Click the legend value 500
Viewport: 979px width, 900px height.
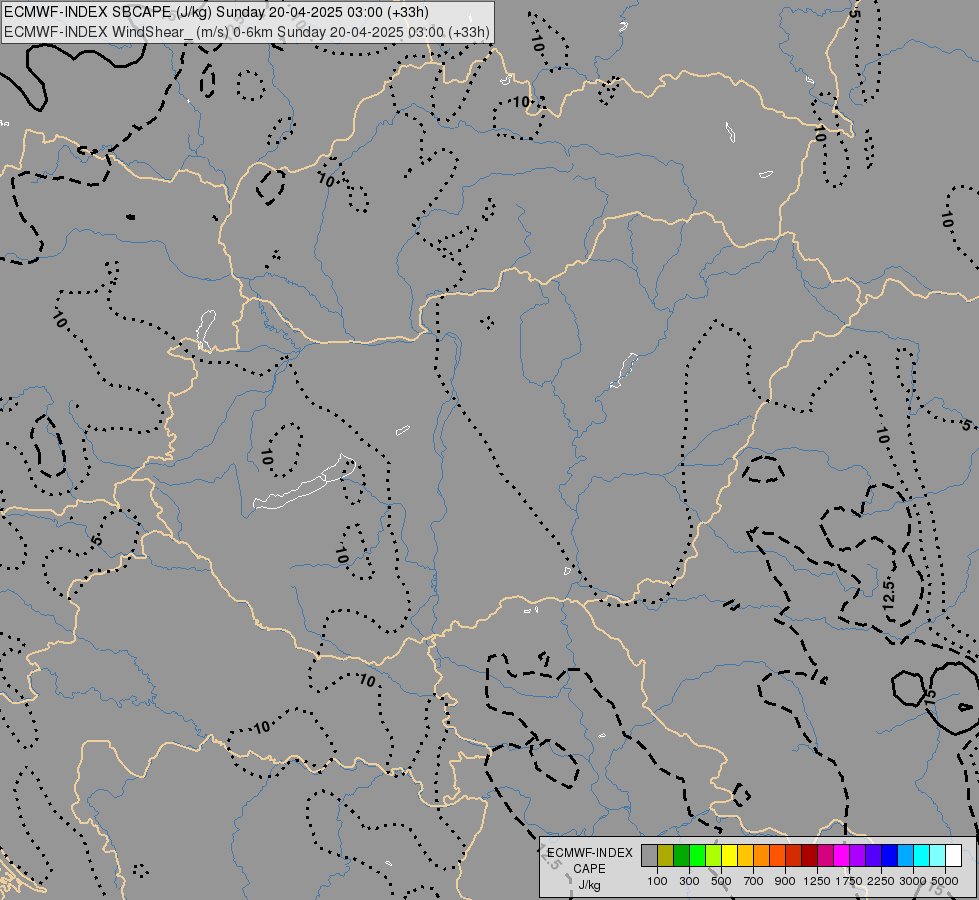pyautogui.click(x=721, y=881)
